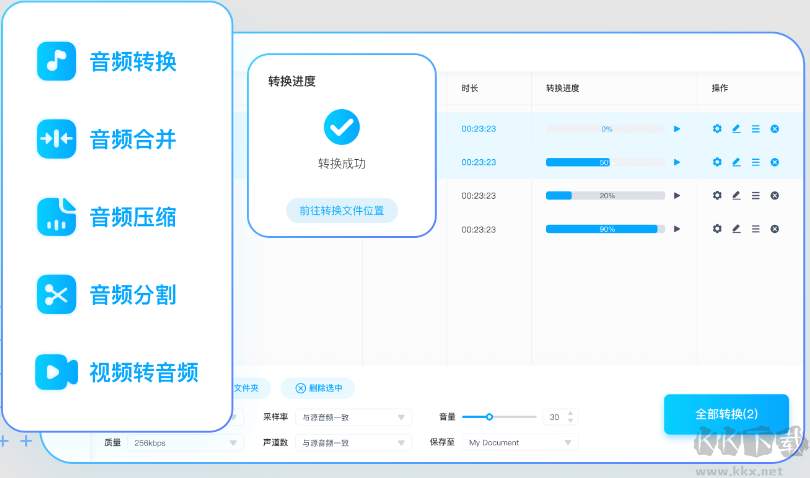
Task: Open the 质量 256kbps quality dropdown
Action: coord(185,442)
